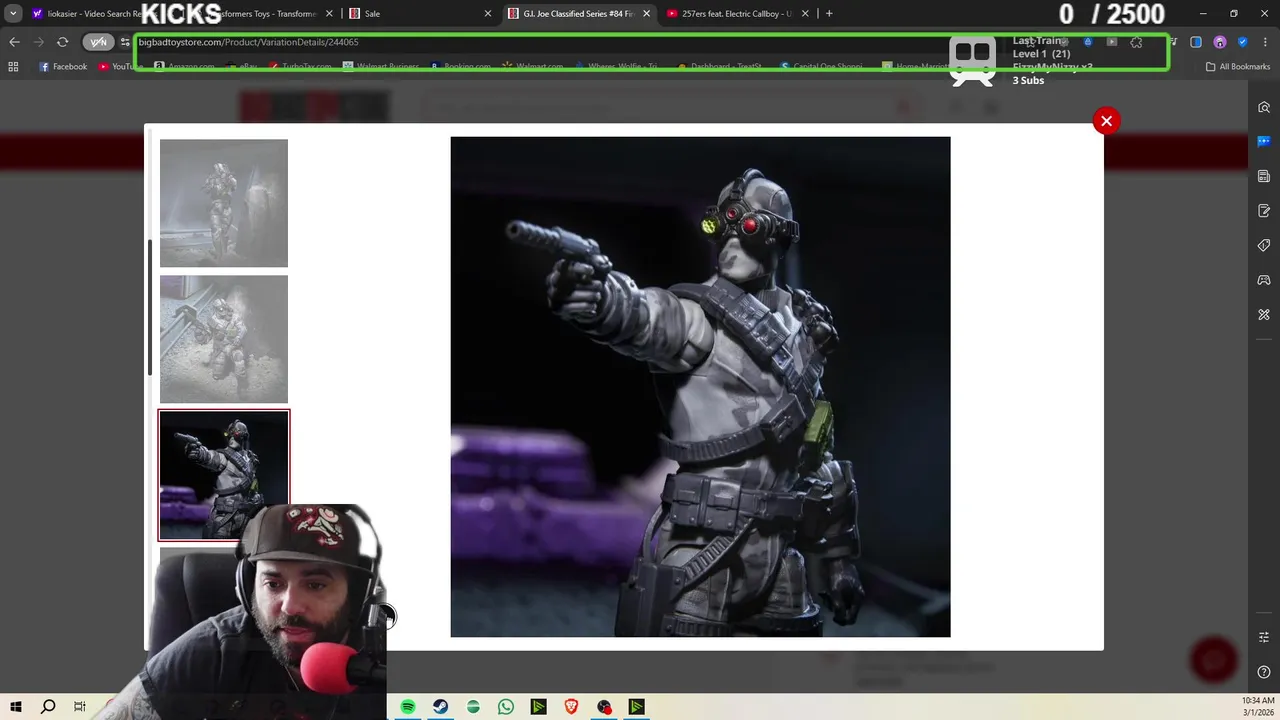Screen dimensions: 1280x720
Task: Select the second thumbnail of the crouching figure
Action: [x=224, y=339]
